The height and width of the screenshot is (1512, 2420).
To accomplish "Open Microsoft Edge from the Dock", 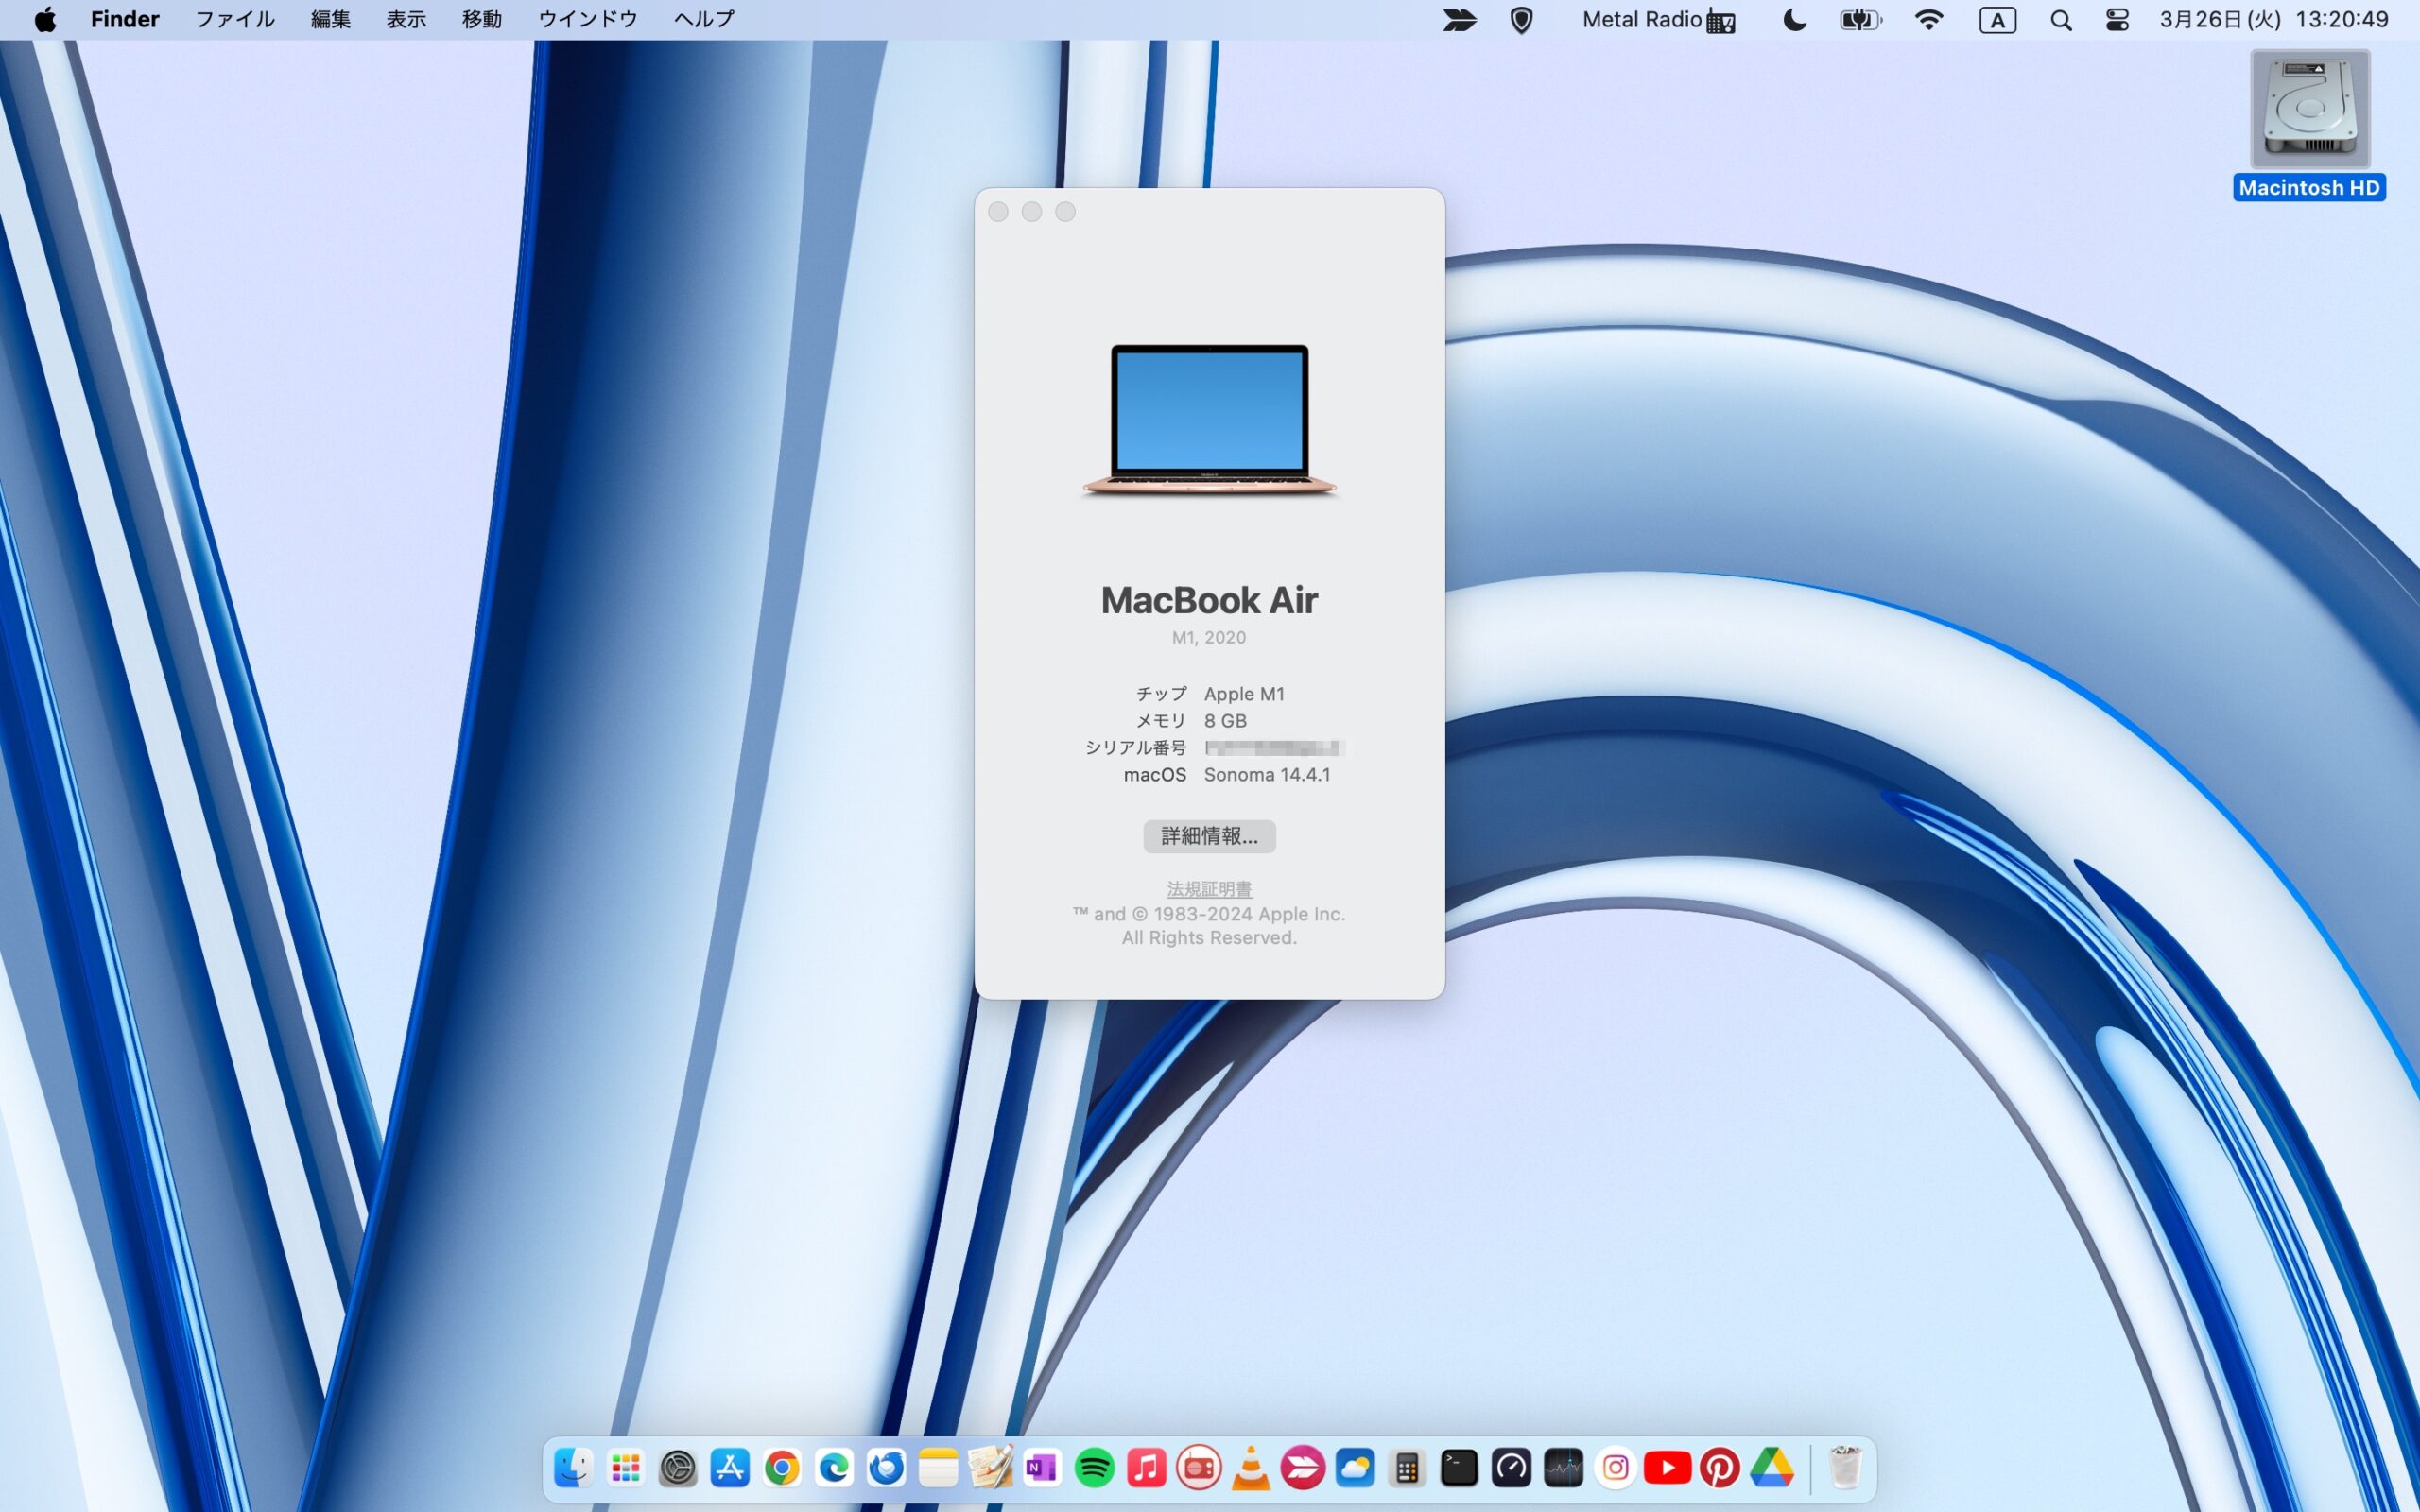I will click(x=834, y=1468).
